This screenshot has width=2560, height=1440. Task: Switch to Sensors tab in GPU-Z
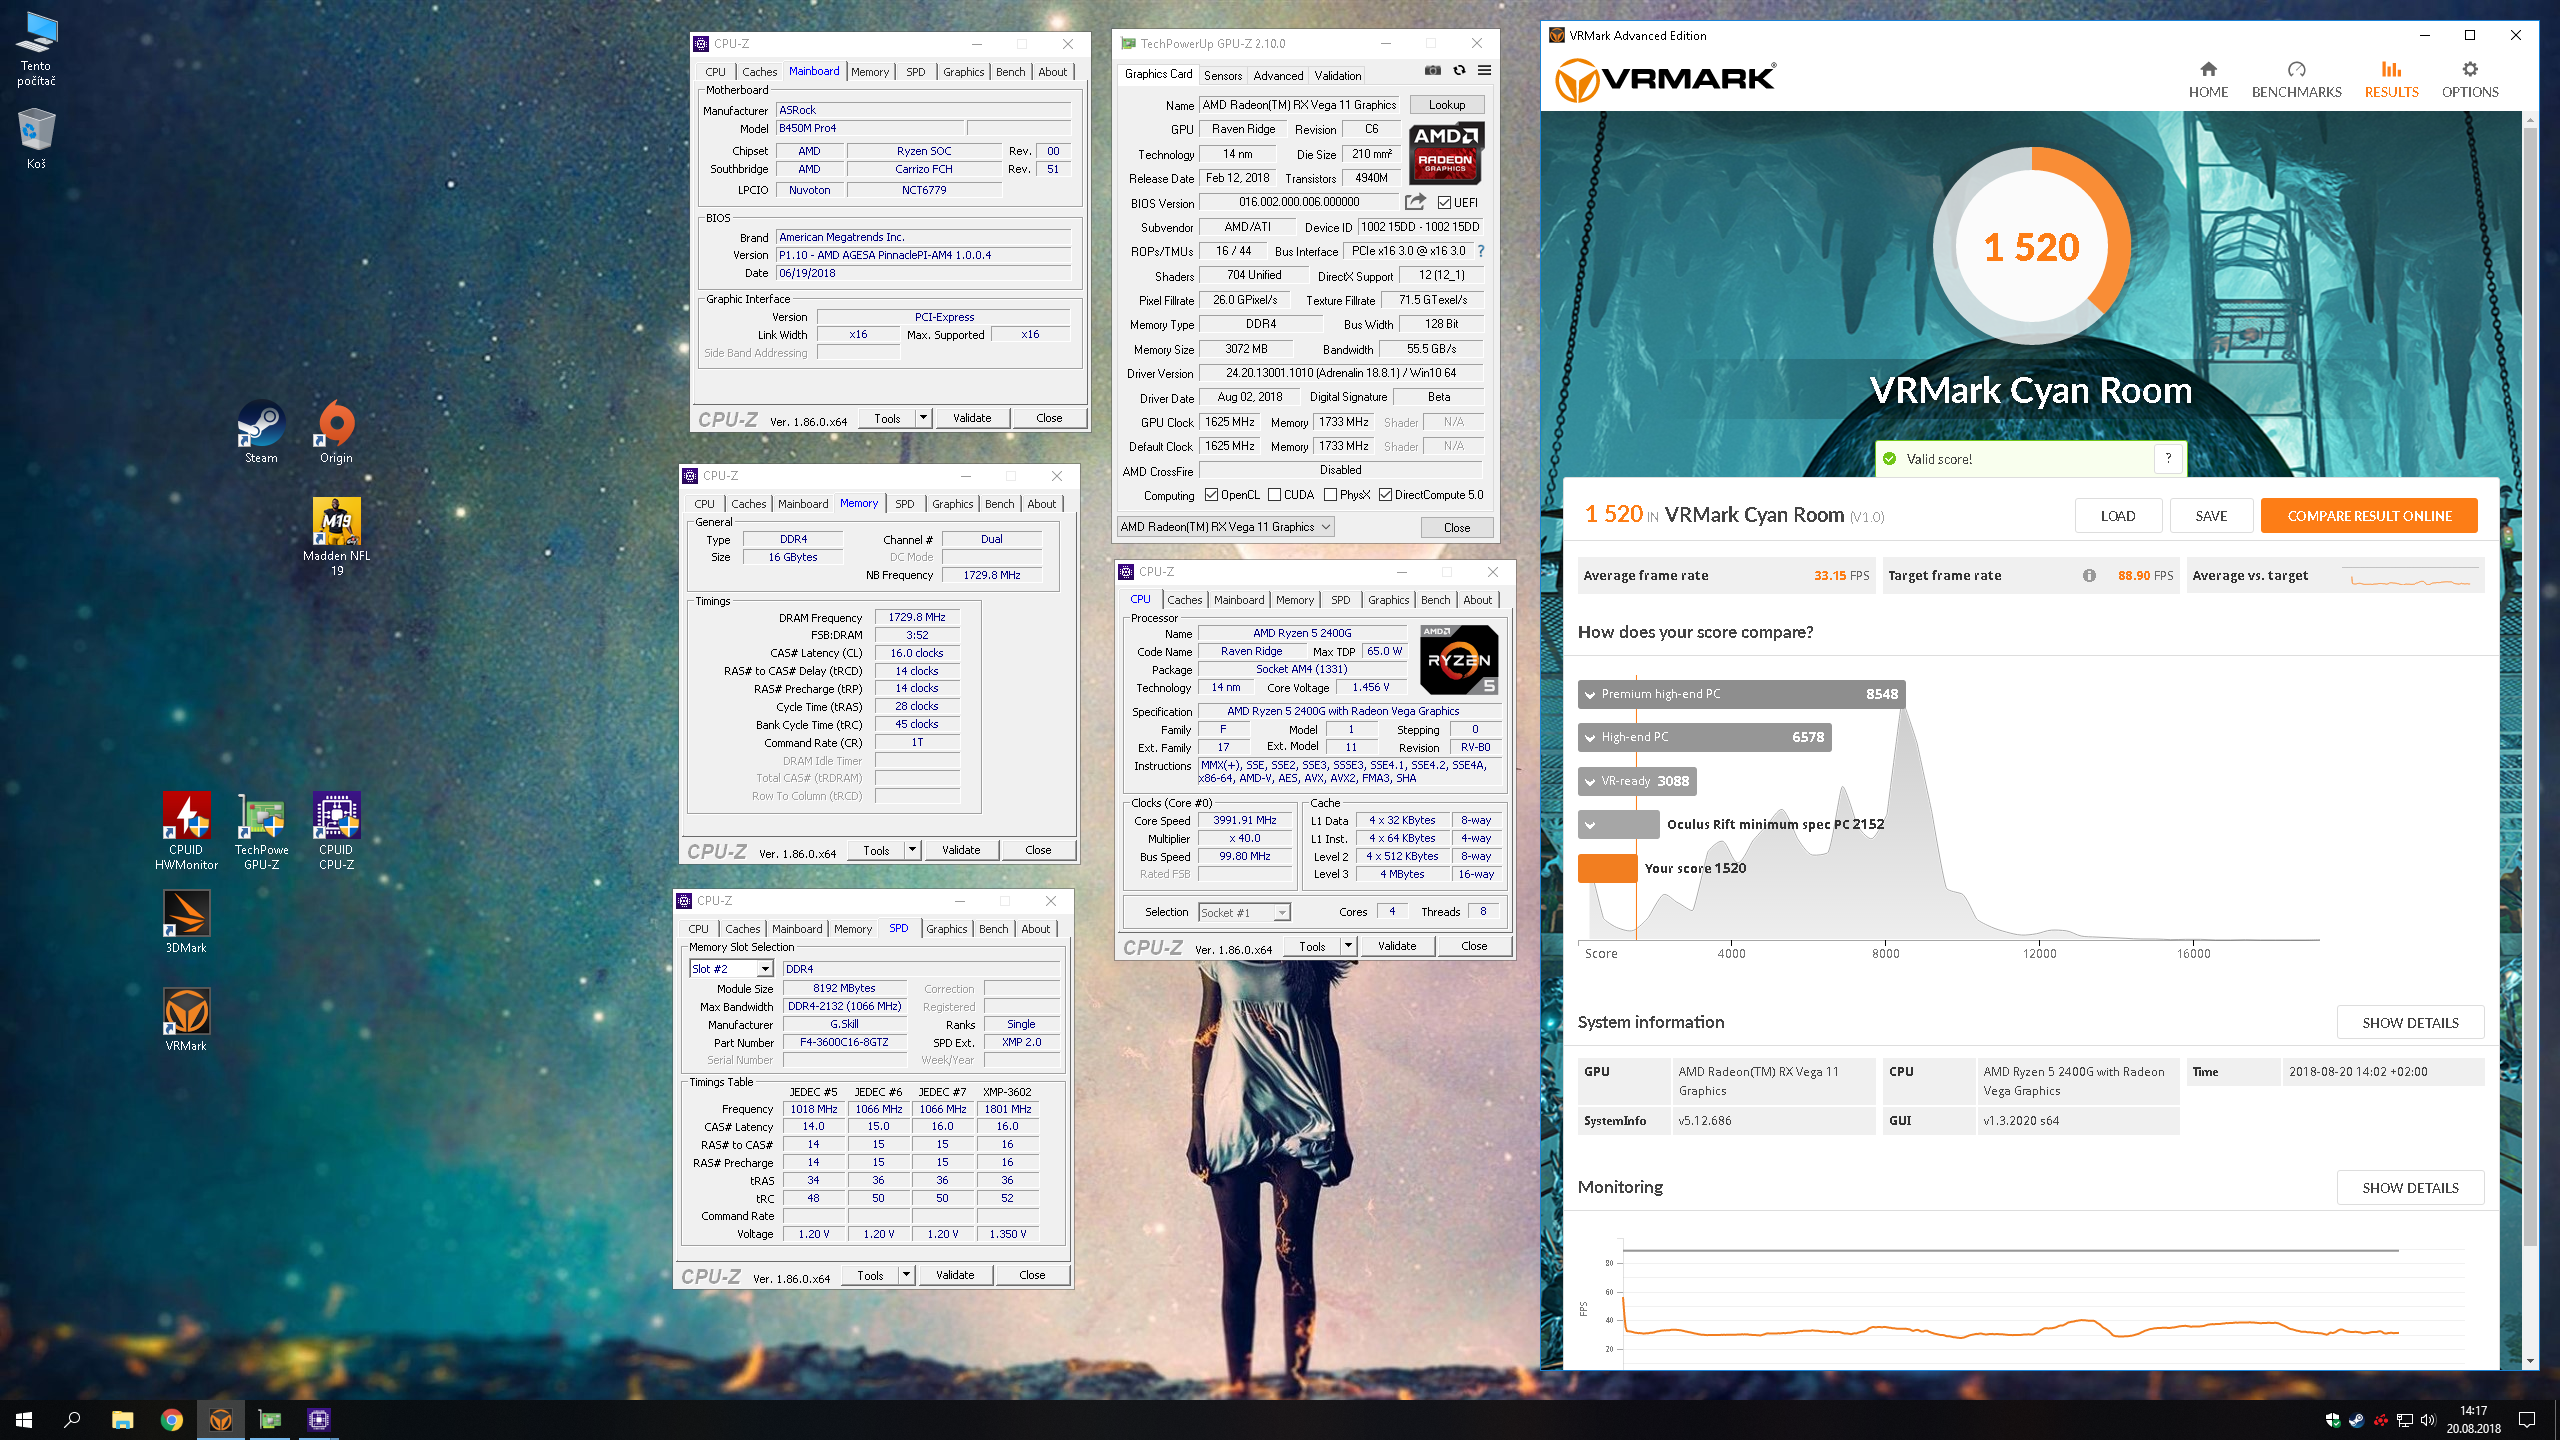coord(1223,75)
